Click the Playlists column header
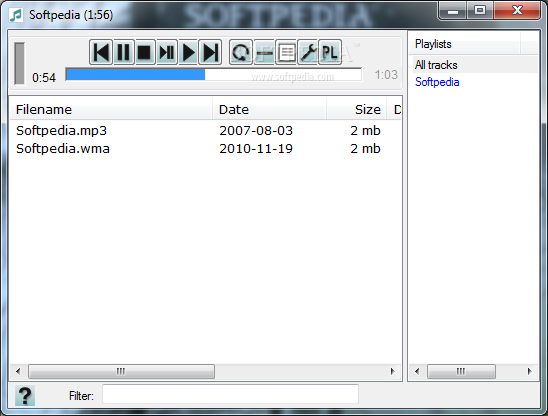The image size is (548, 416). 465,44
